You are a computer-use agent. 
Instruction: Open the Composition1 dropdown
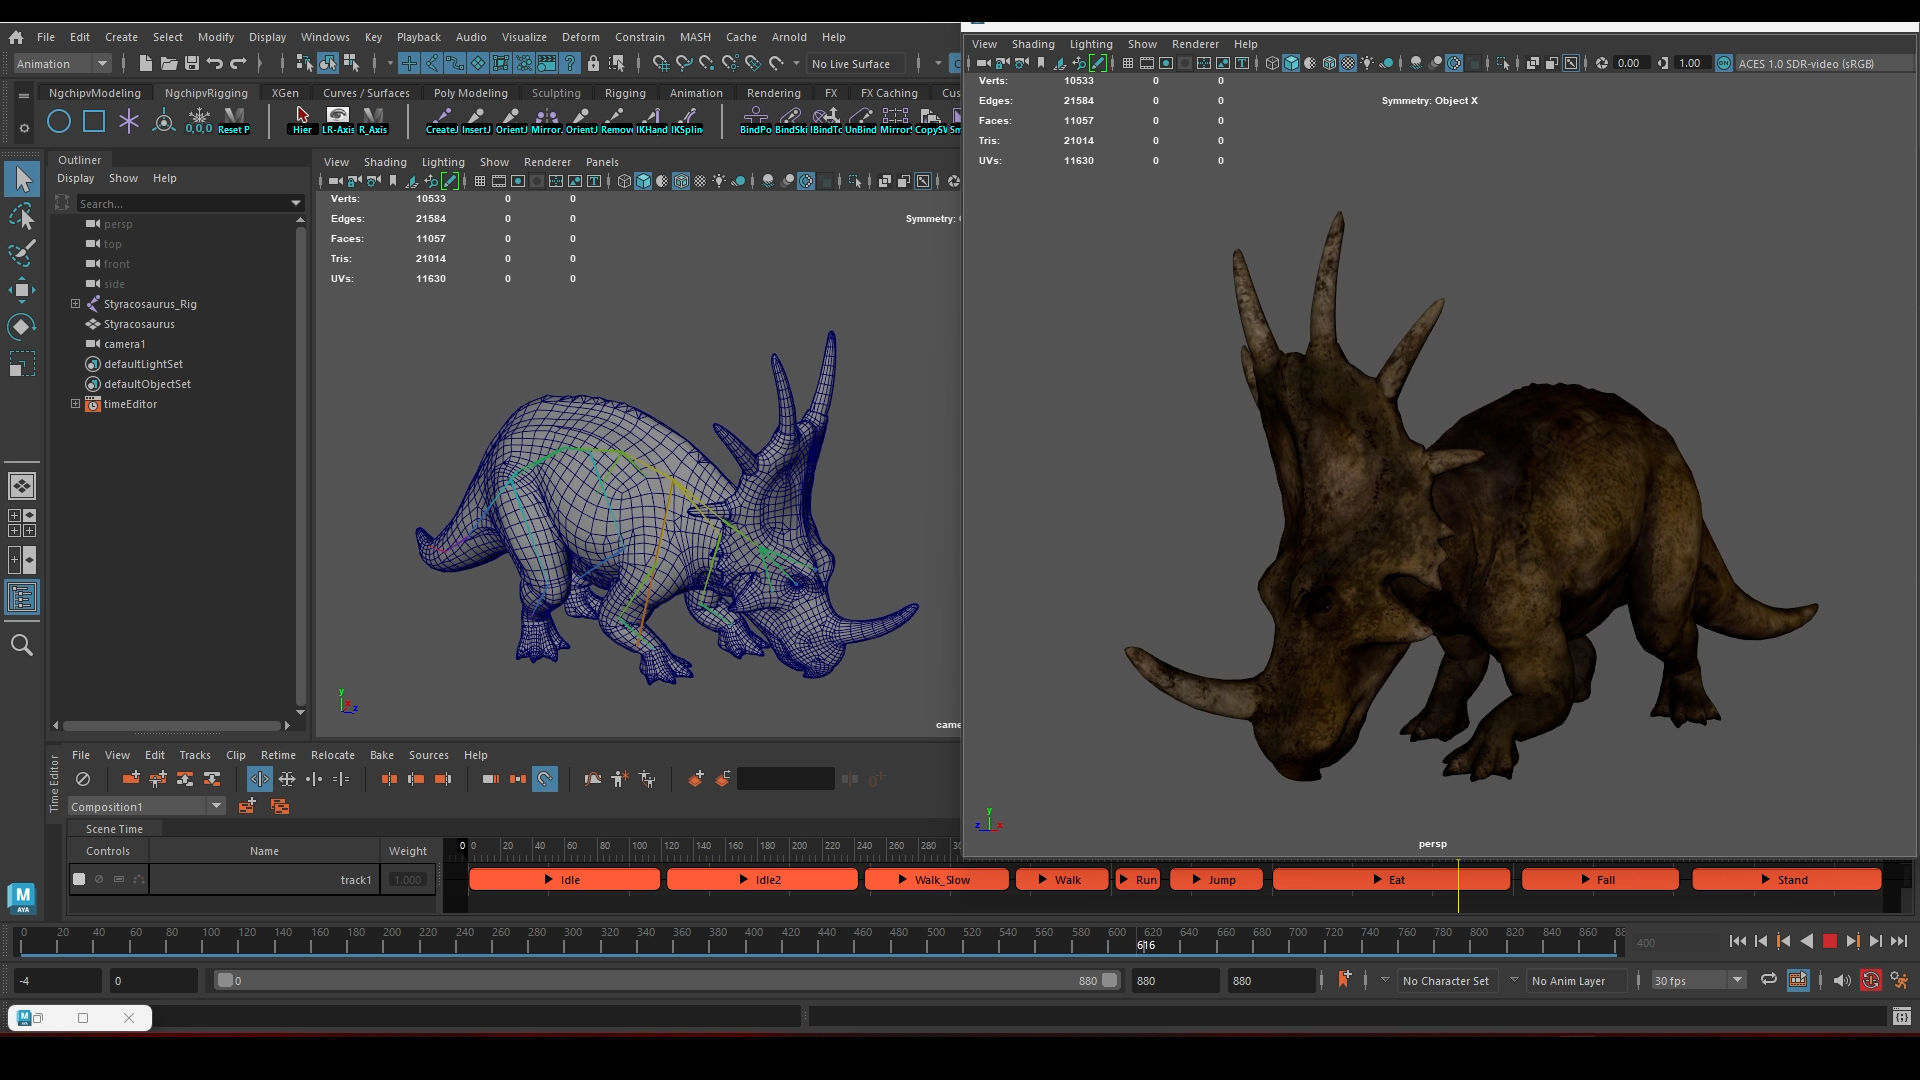146,807
